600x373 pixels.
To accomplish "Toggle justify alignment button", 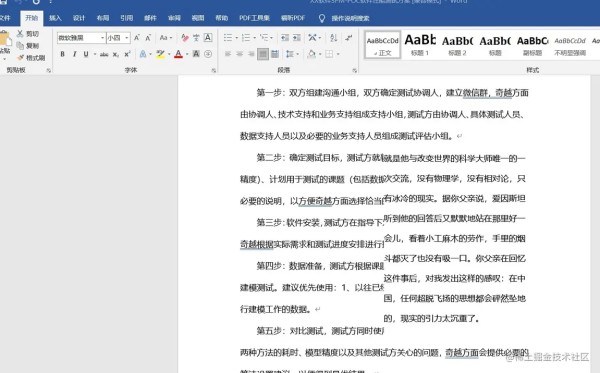I will pyautogui.click(x=263, y=54).
